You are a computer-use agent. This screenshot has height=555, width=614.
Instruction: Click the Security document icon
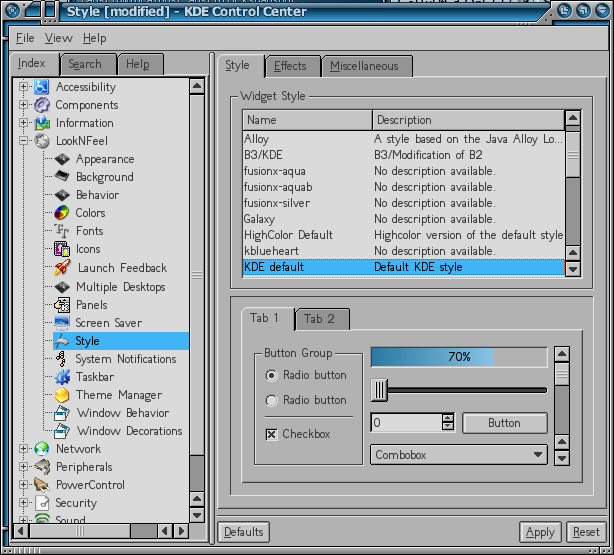pos(42,503)
